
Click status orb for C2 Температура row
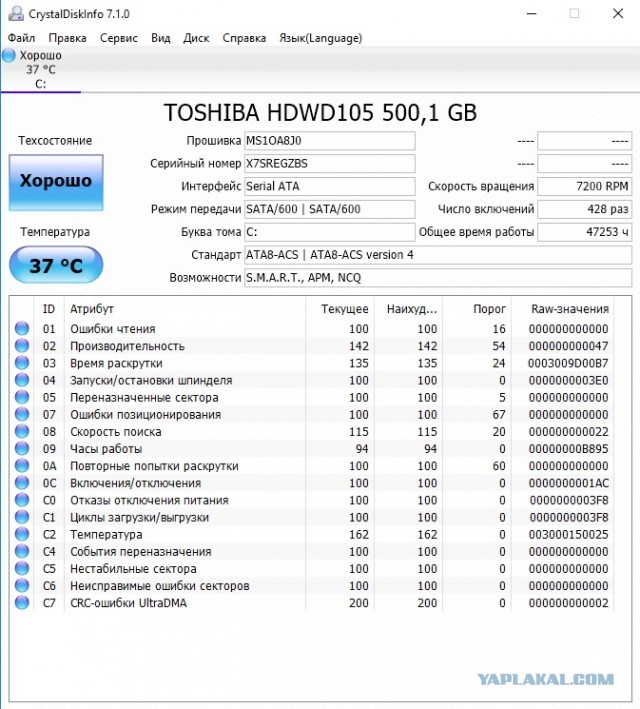coord(22,534)
